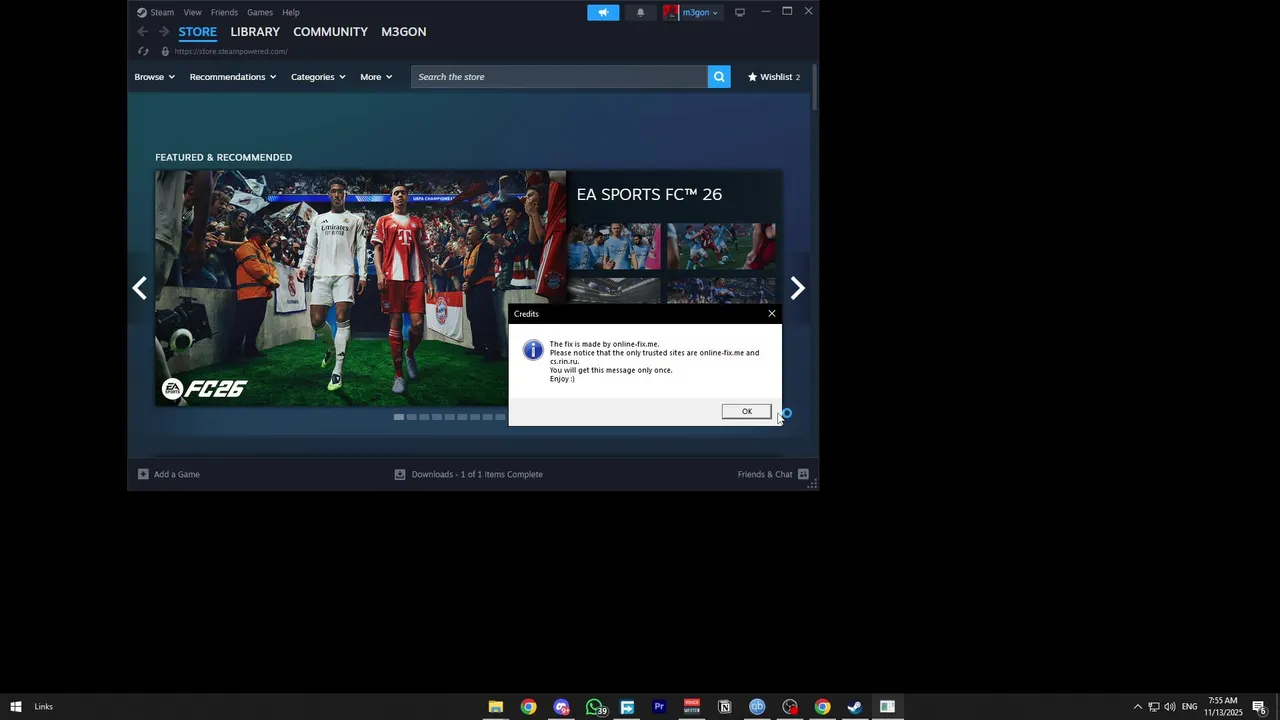Open the M3GON profile tab
The image size is (1280, 720).
point(404,32)
